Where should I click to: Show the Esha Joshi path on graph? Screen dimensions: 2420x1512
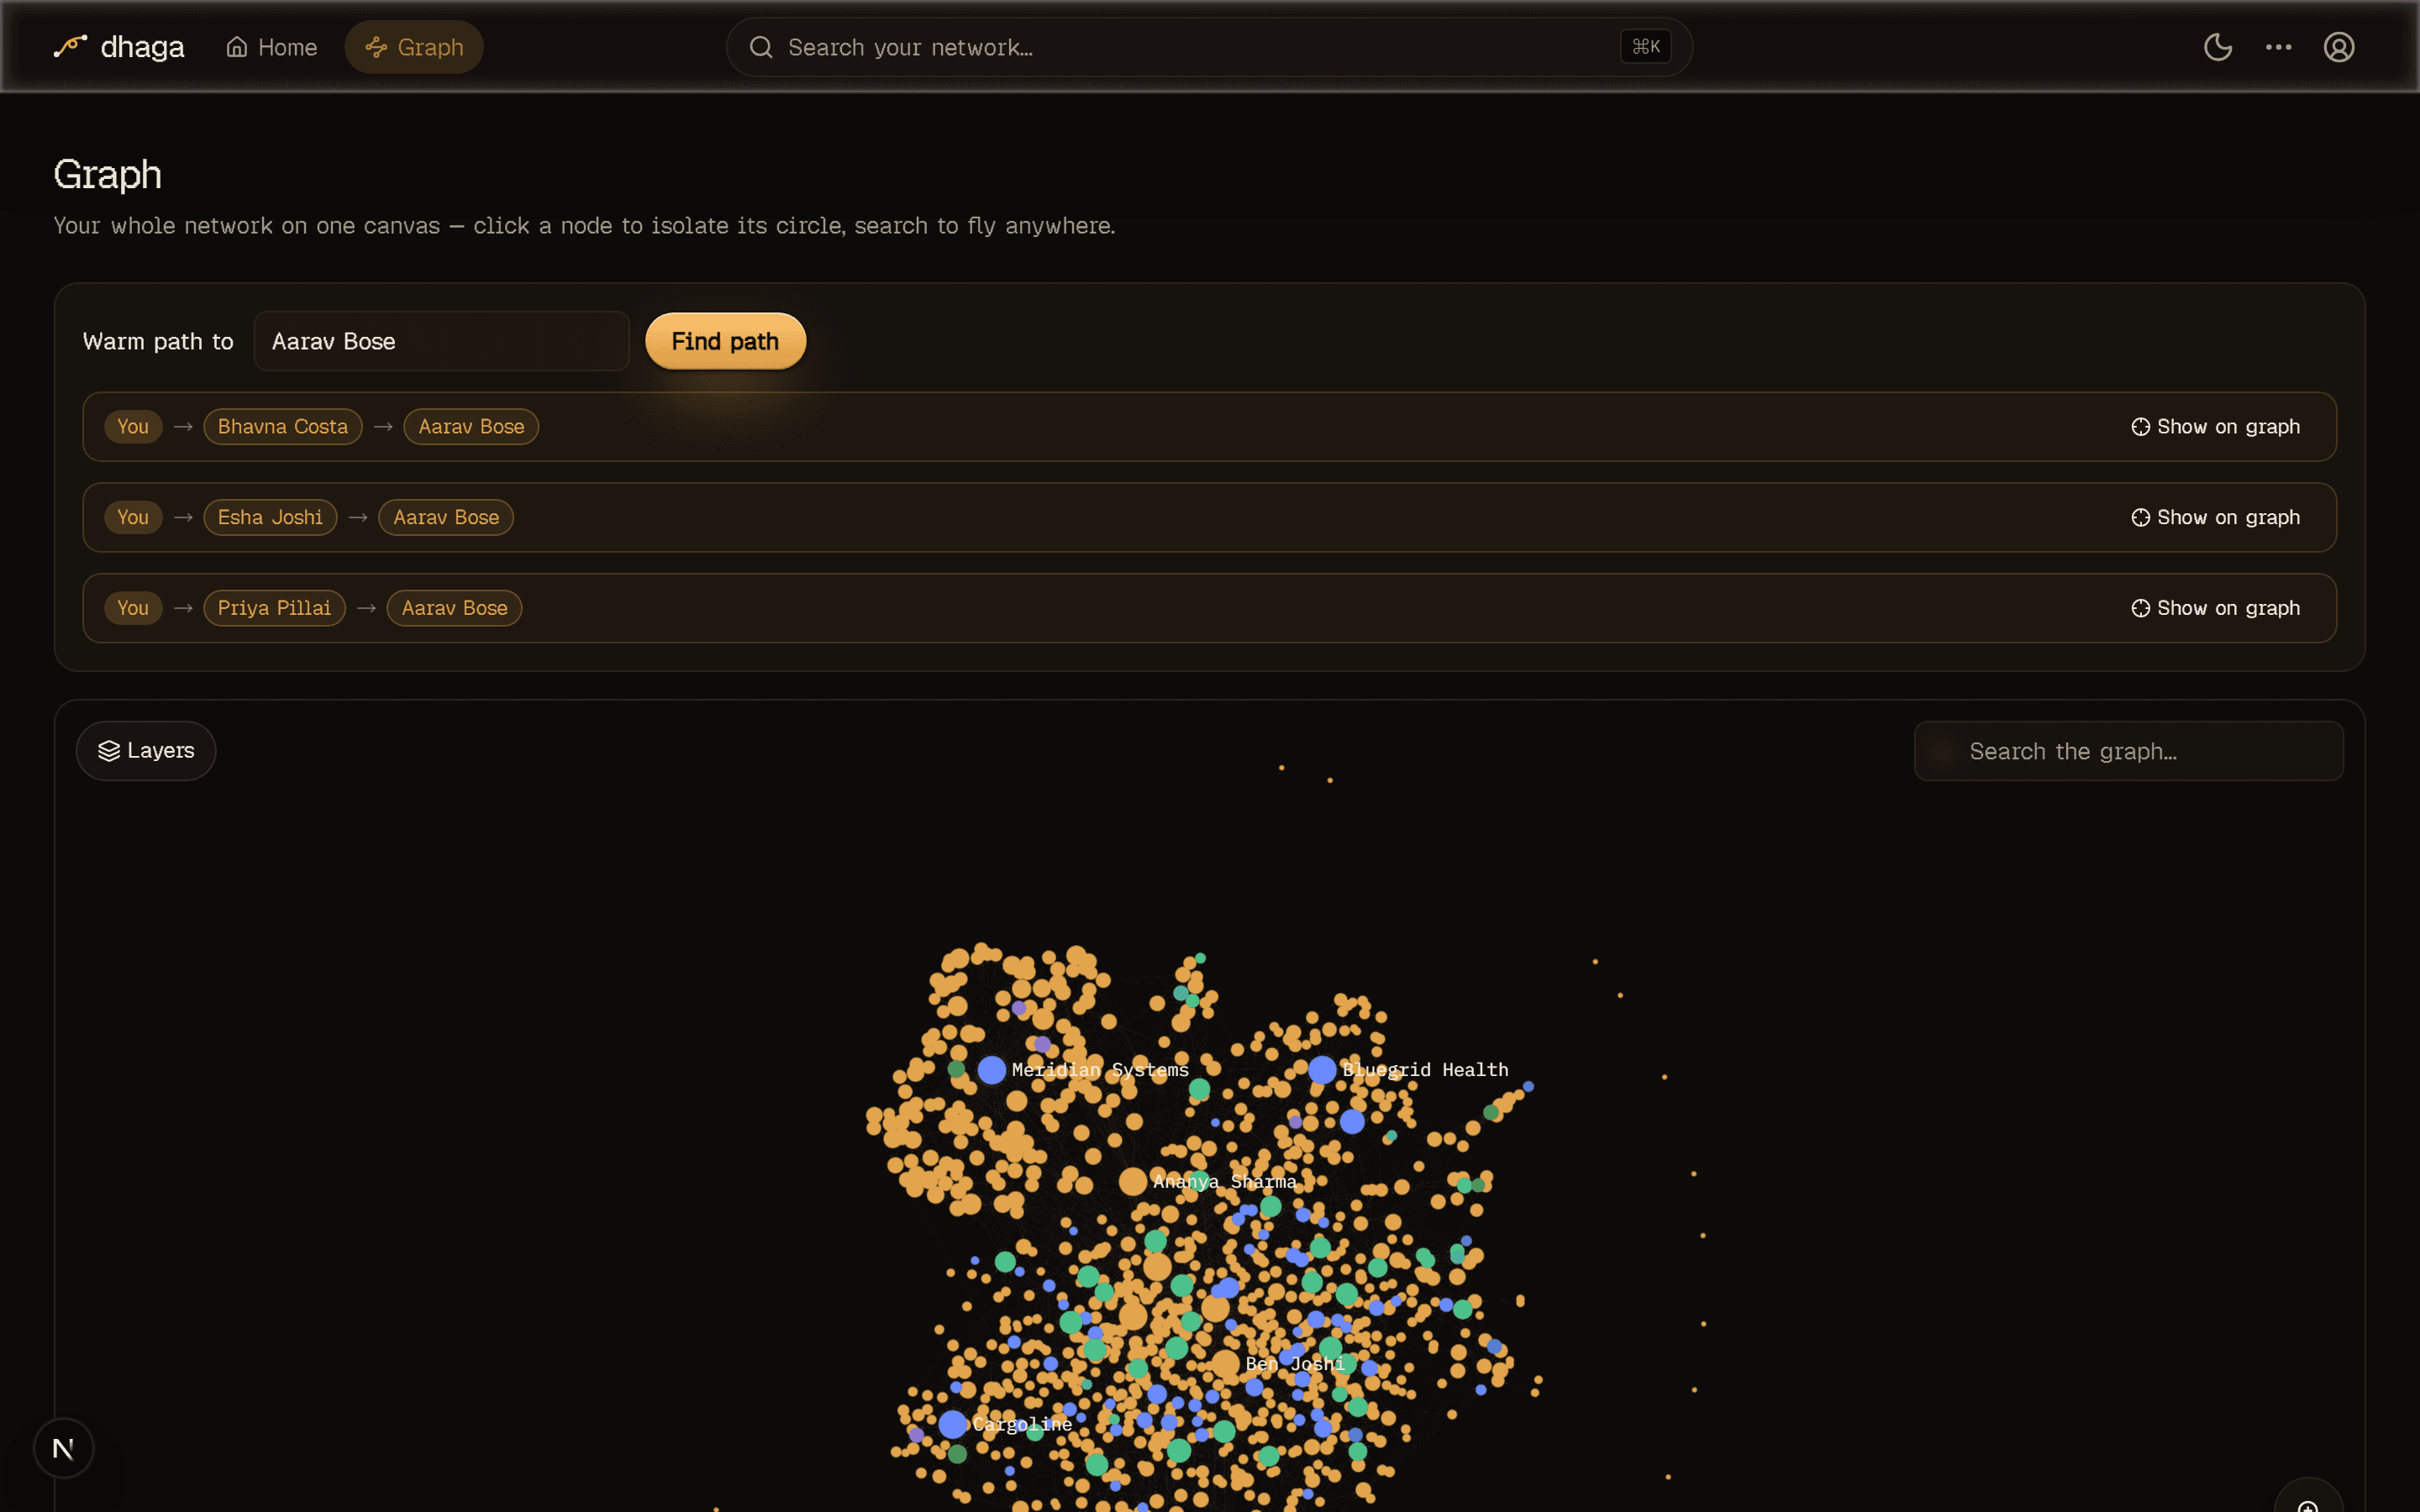pos(2215,518)
